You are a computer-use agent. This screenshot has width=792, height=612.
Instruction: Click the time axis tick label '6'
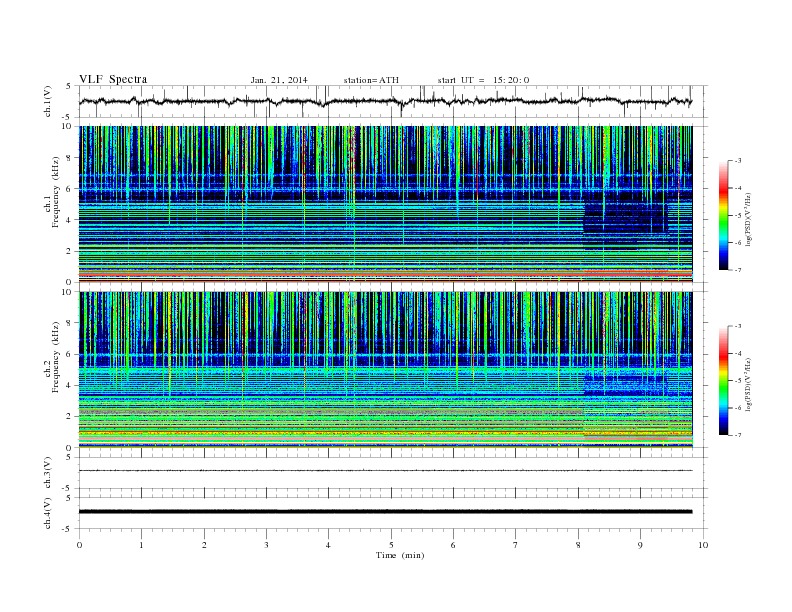[x=453, y=545]
